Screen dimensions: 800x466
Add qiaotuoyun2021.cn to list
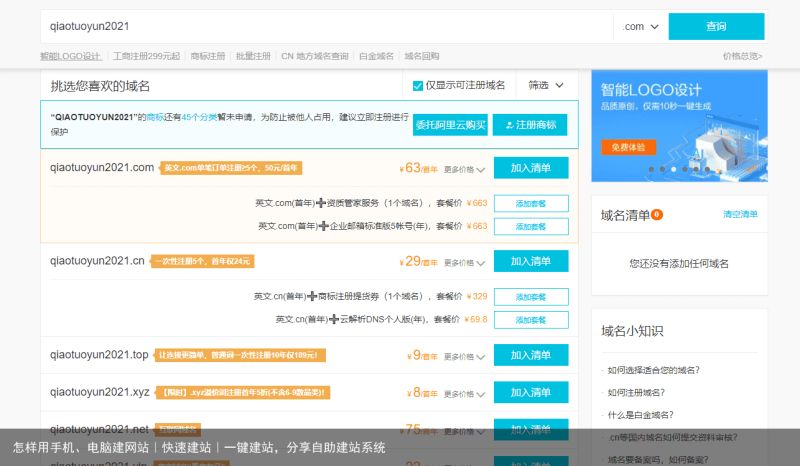point(531,261)
